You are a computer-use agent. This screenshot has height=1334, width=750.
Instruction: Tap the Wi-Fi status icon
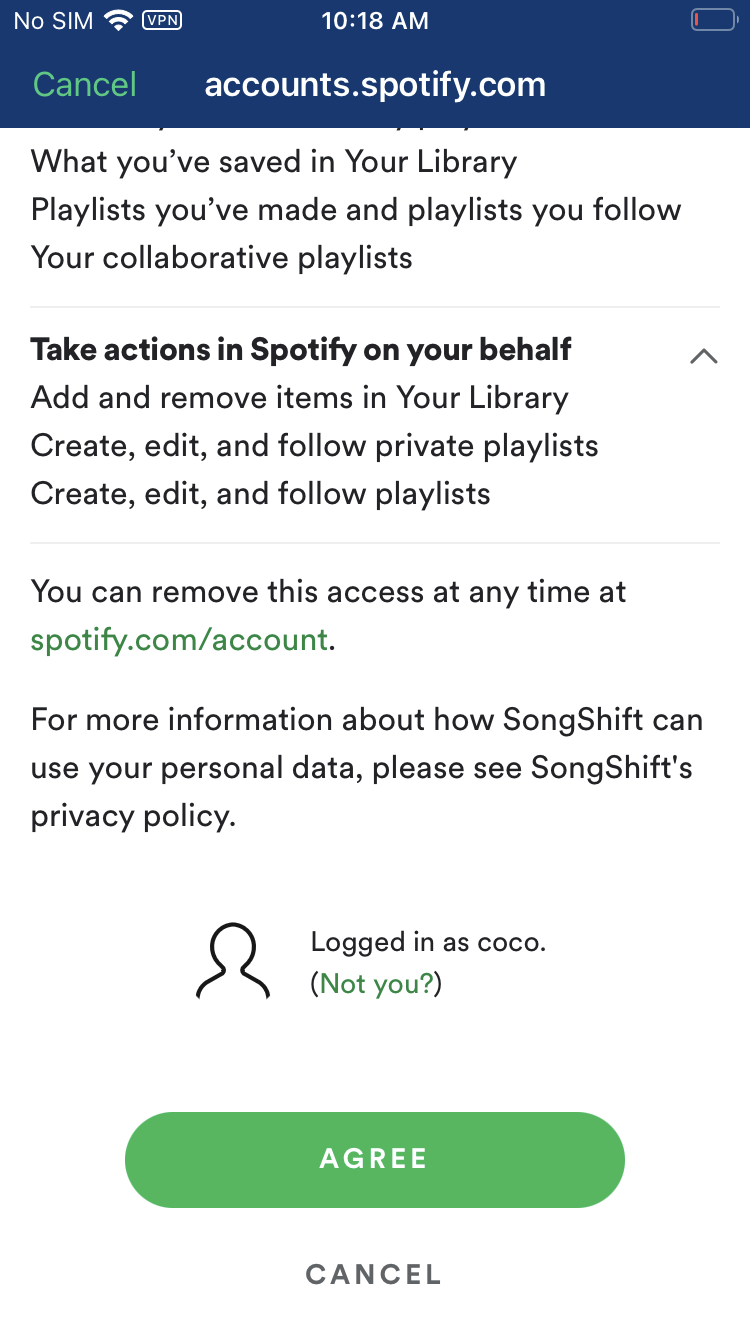(x=119, y=21)
